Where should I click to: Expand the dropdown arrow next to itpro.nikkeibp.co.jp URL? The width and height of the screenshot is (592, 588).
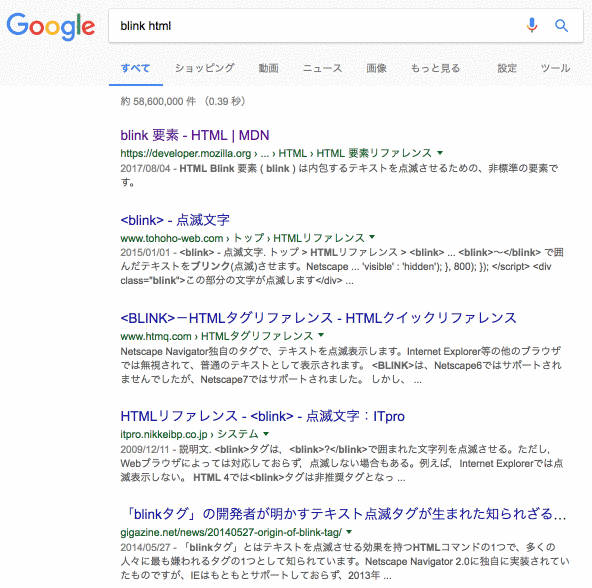[266, 433]
